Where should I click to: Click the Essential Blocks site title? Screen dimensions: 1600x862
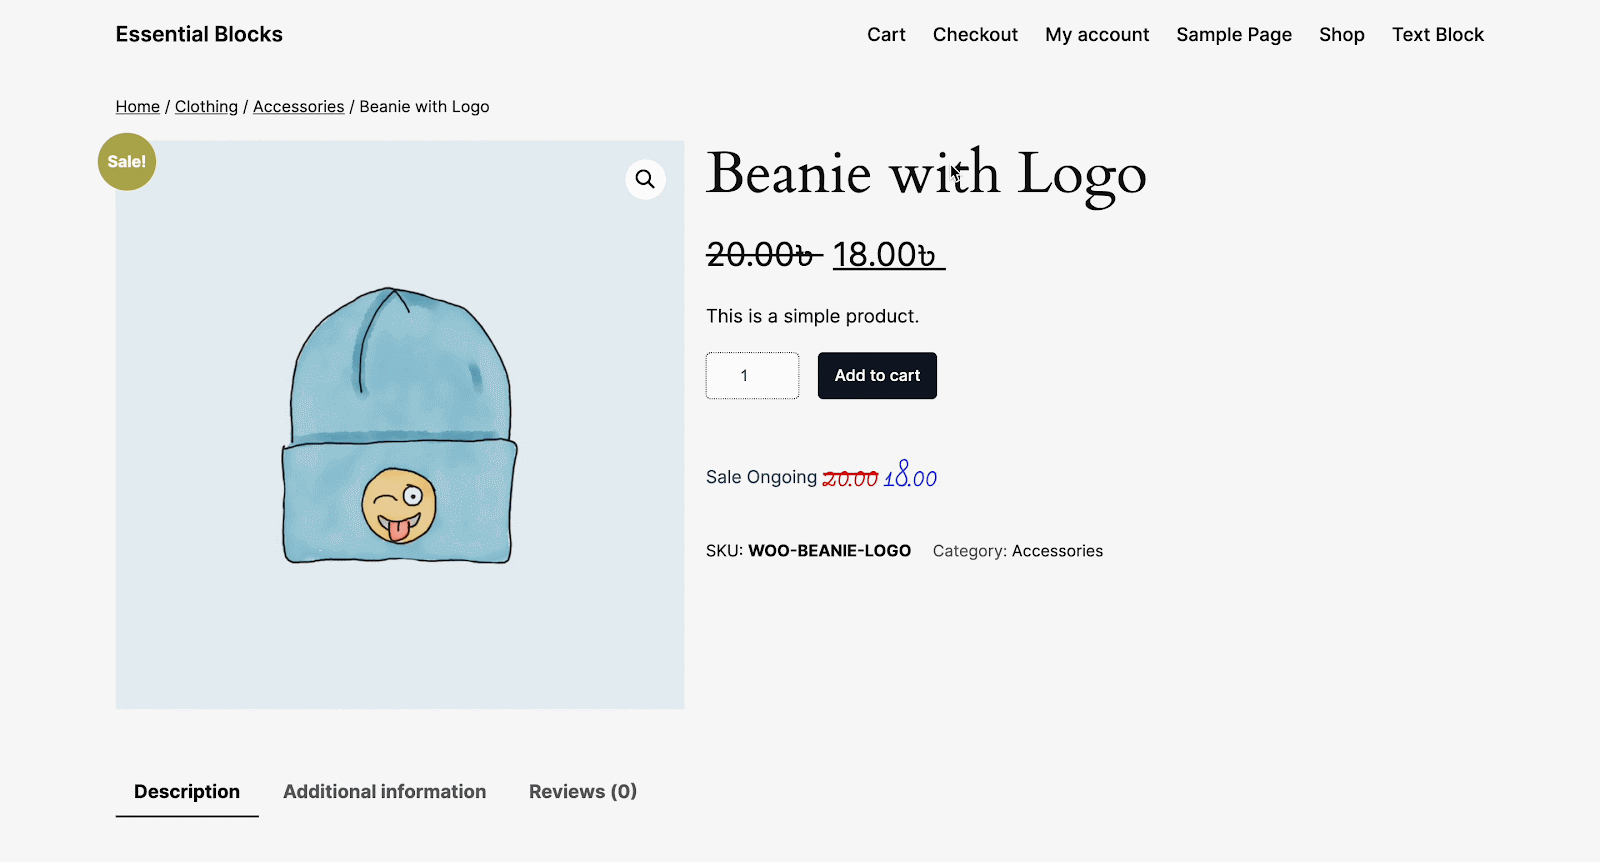coord(198,34)
